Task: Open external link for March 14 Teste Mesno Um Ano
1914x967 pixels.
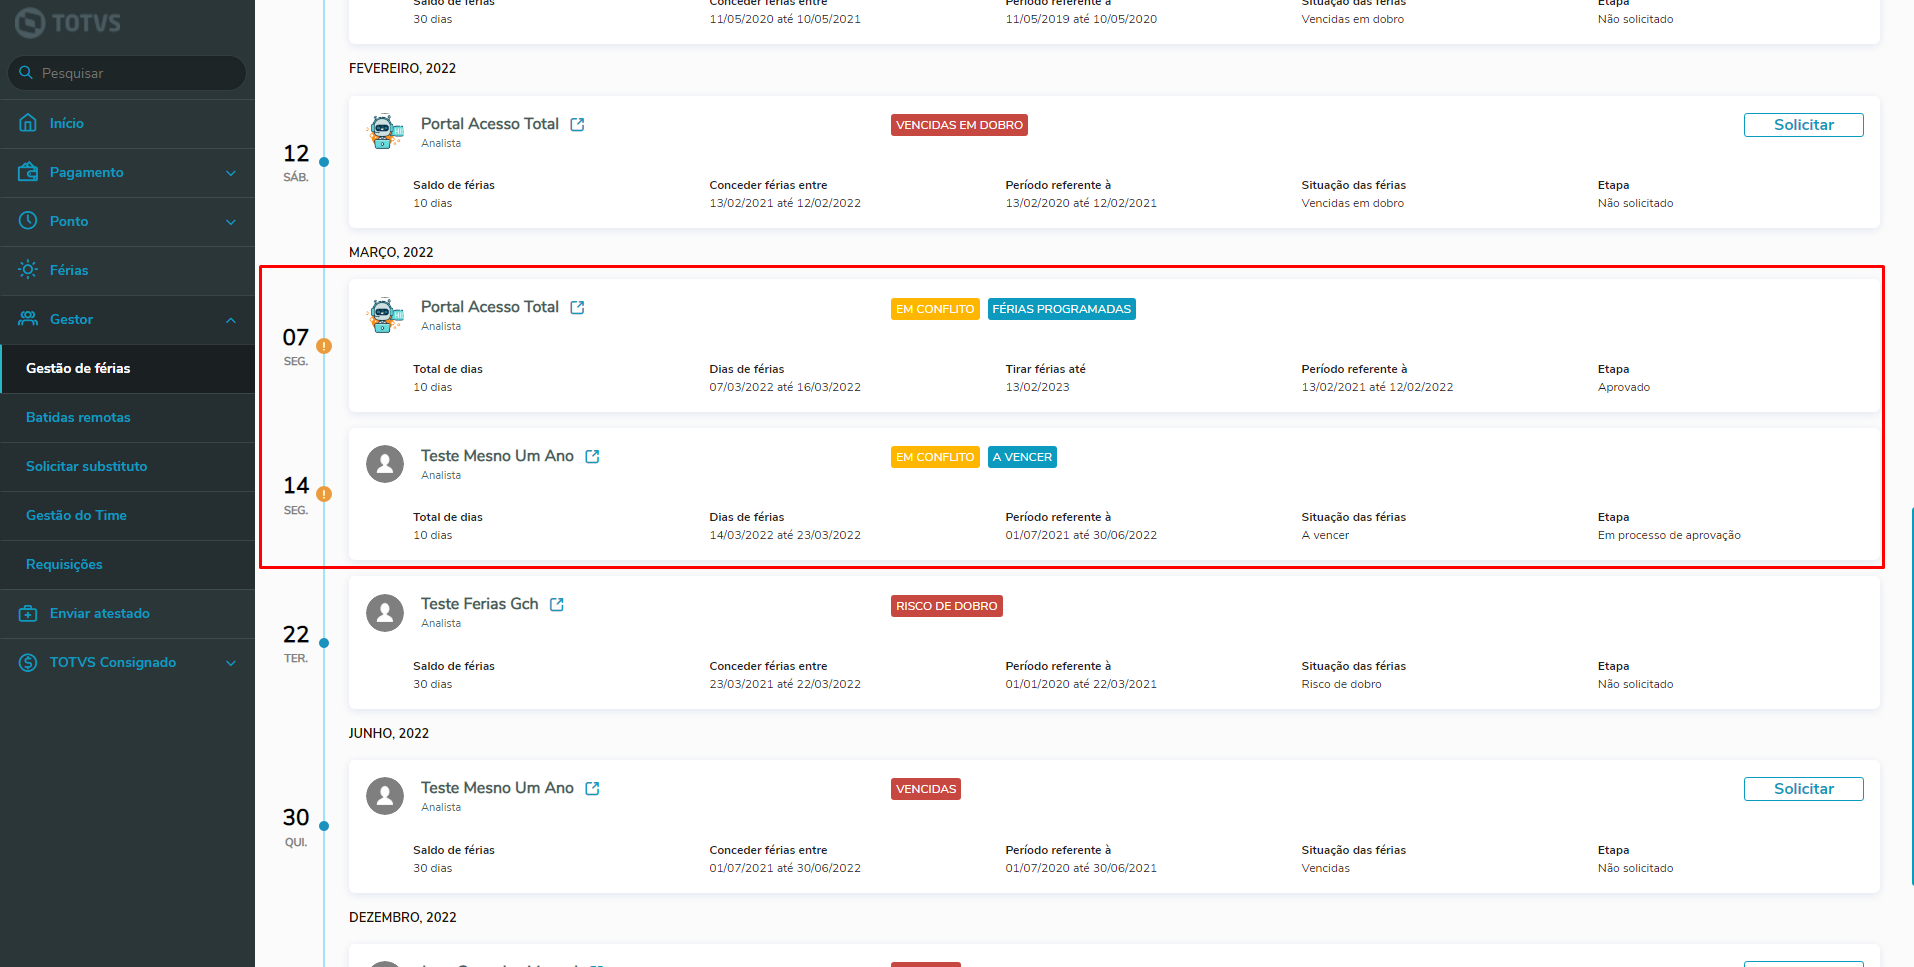Action: (592, 457)
